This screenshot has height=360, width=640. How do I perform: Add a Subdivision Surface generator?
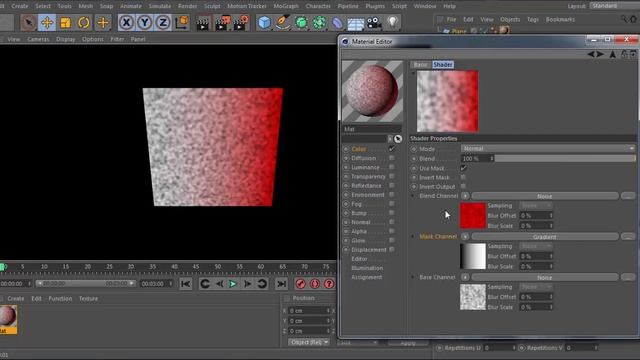point(301,22)
